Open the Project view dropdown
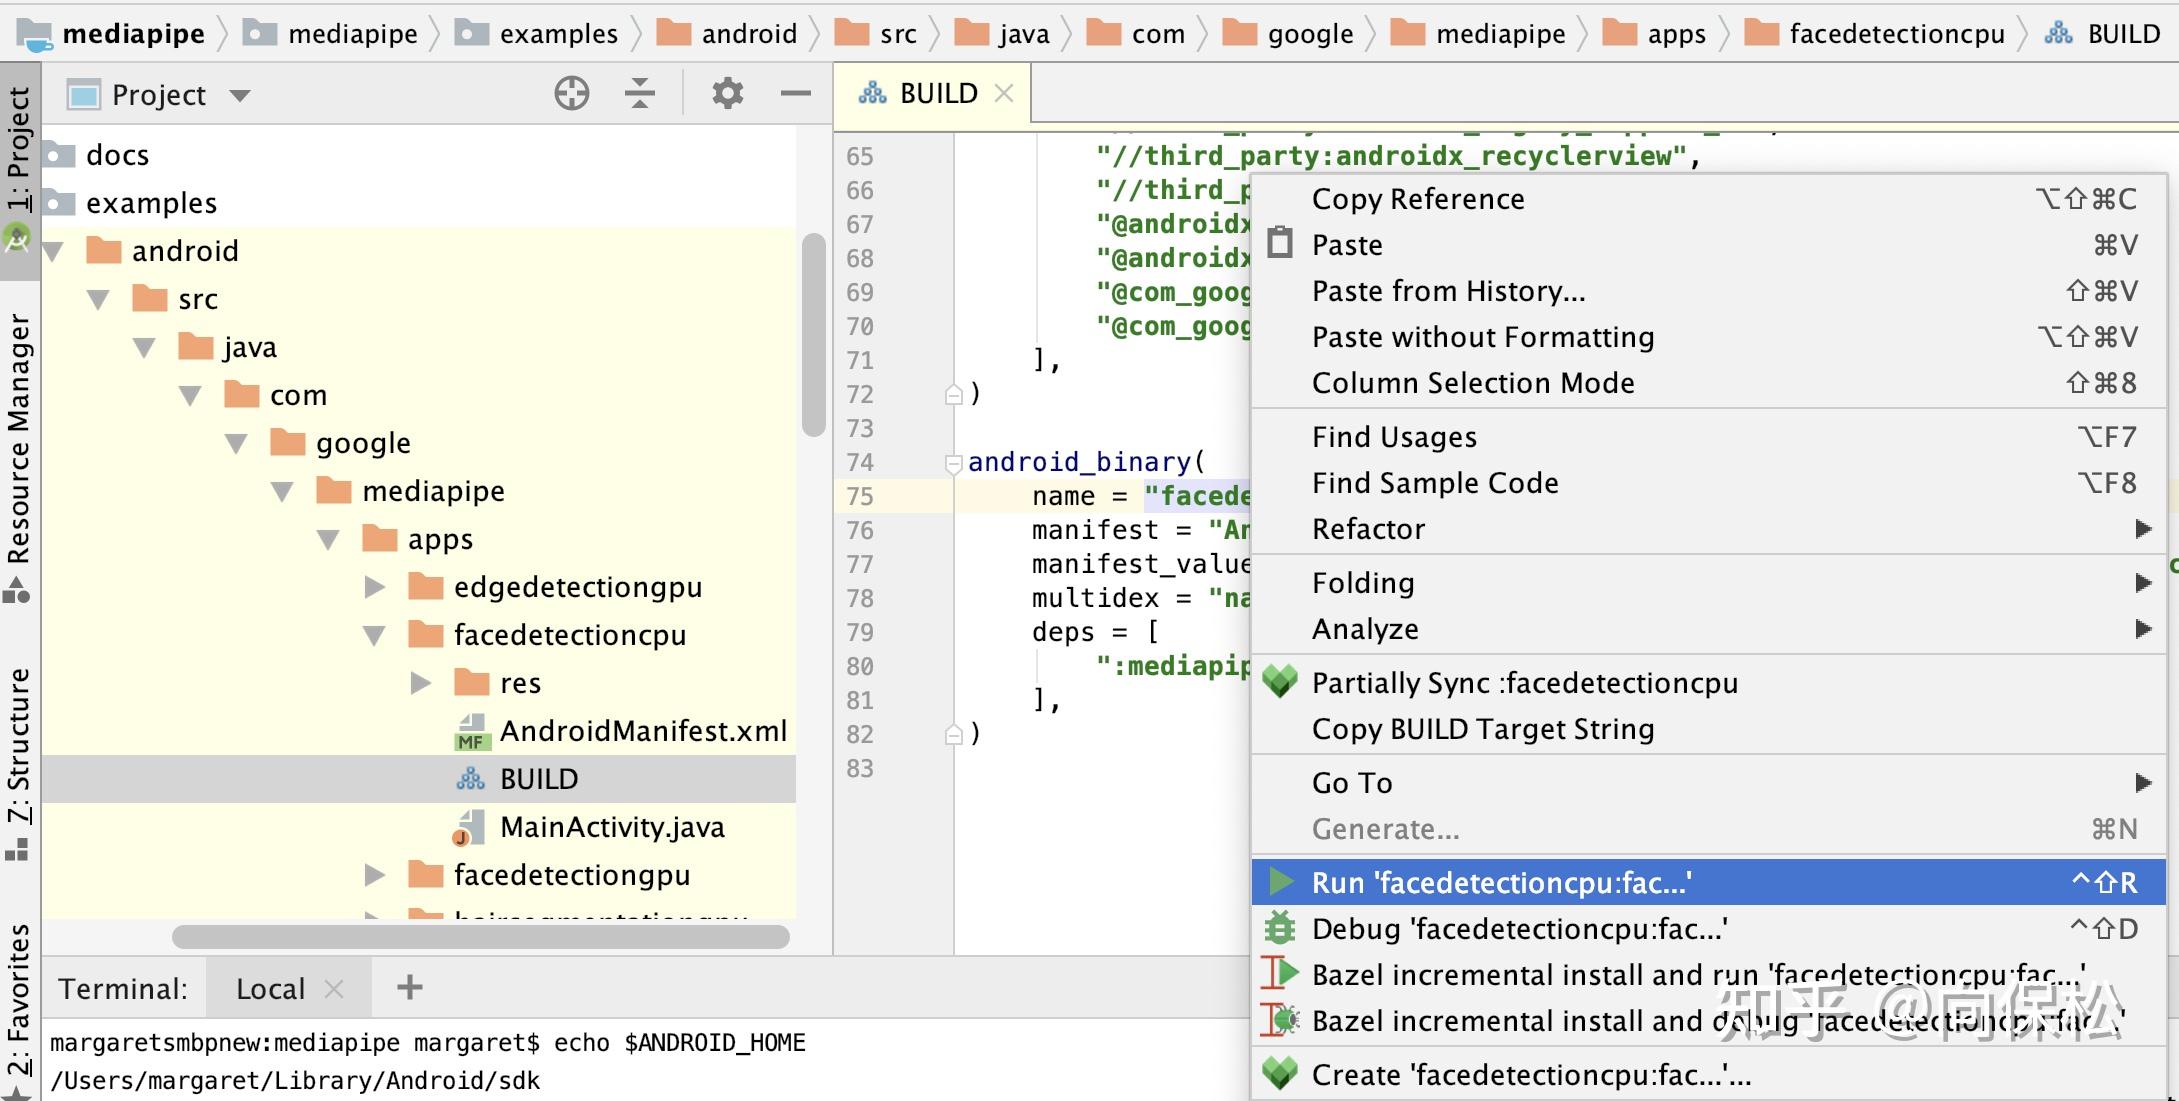This screenshot has height=1101, width=2179. click(x=239, y=95)
